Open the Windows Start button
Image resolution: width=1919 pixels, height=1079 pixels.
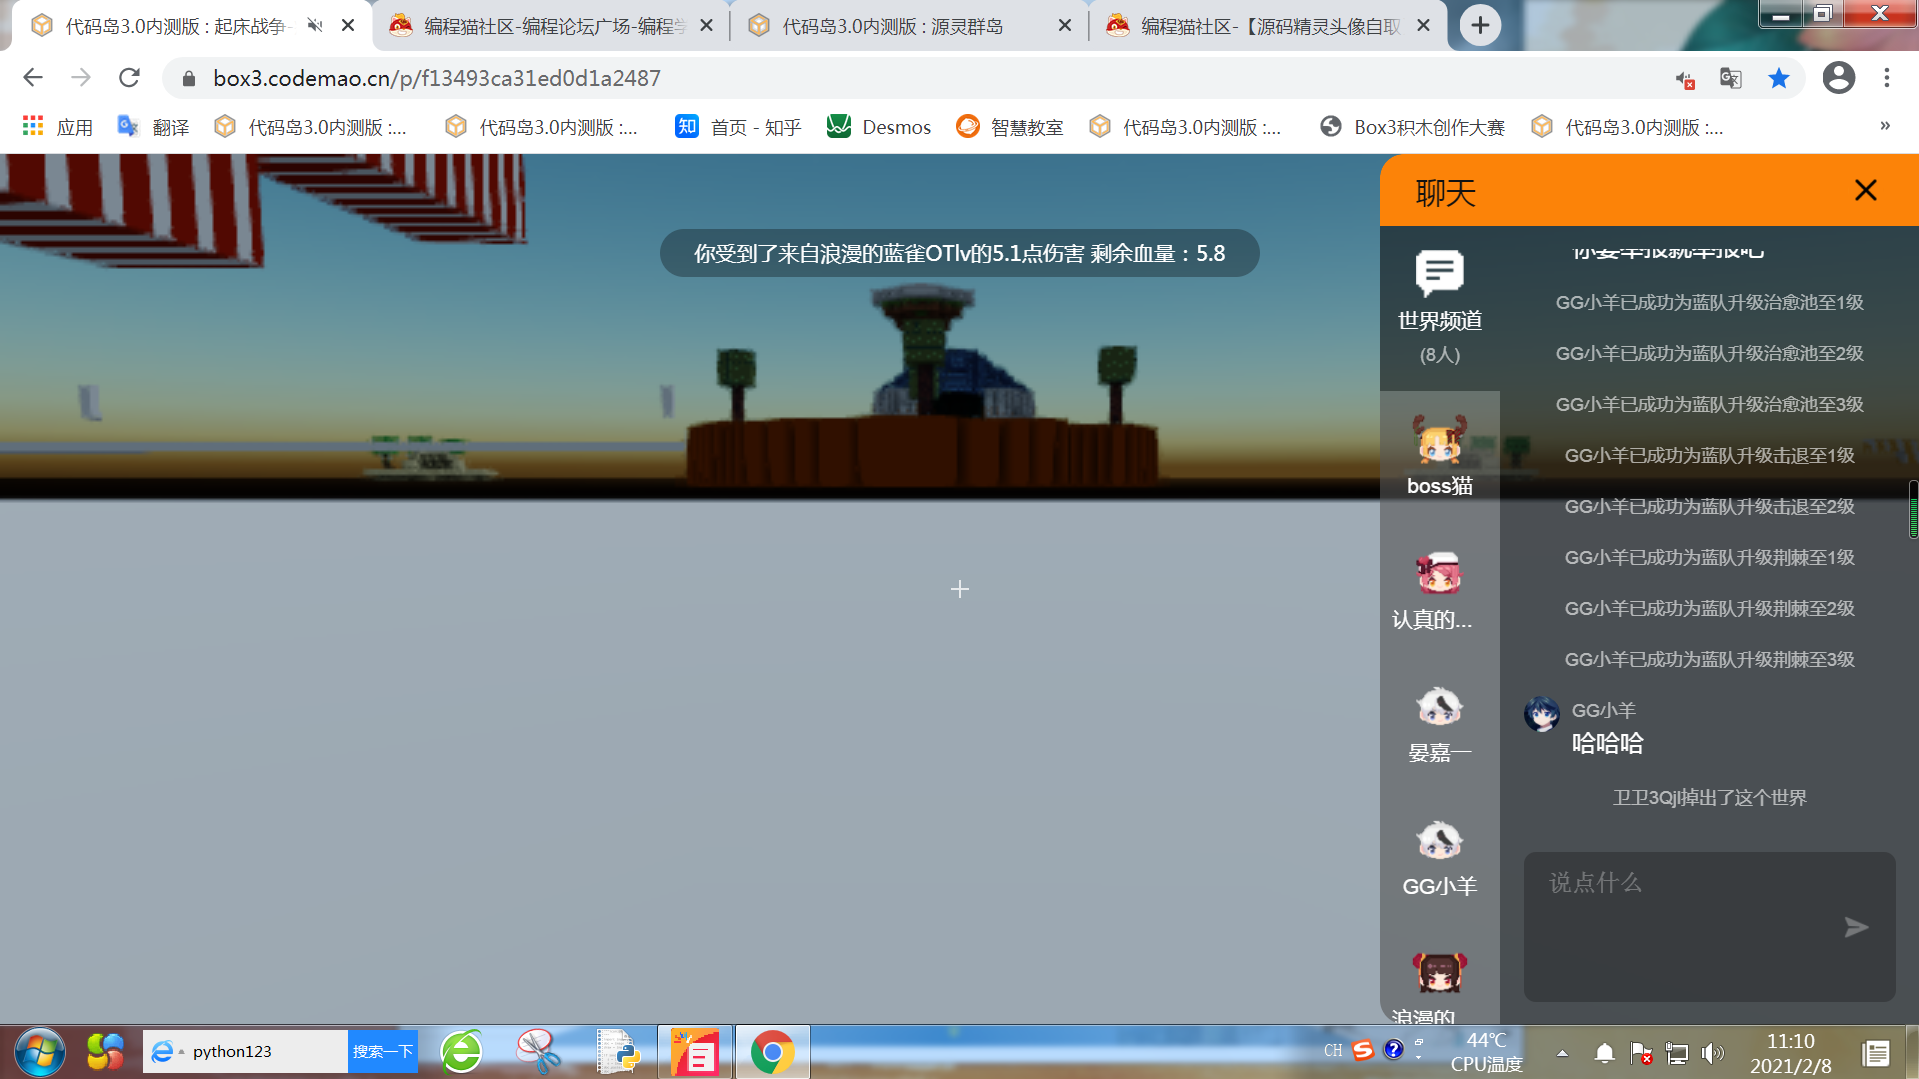coord(39,1052)
